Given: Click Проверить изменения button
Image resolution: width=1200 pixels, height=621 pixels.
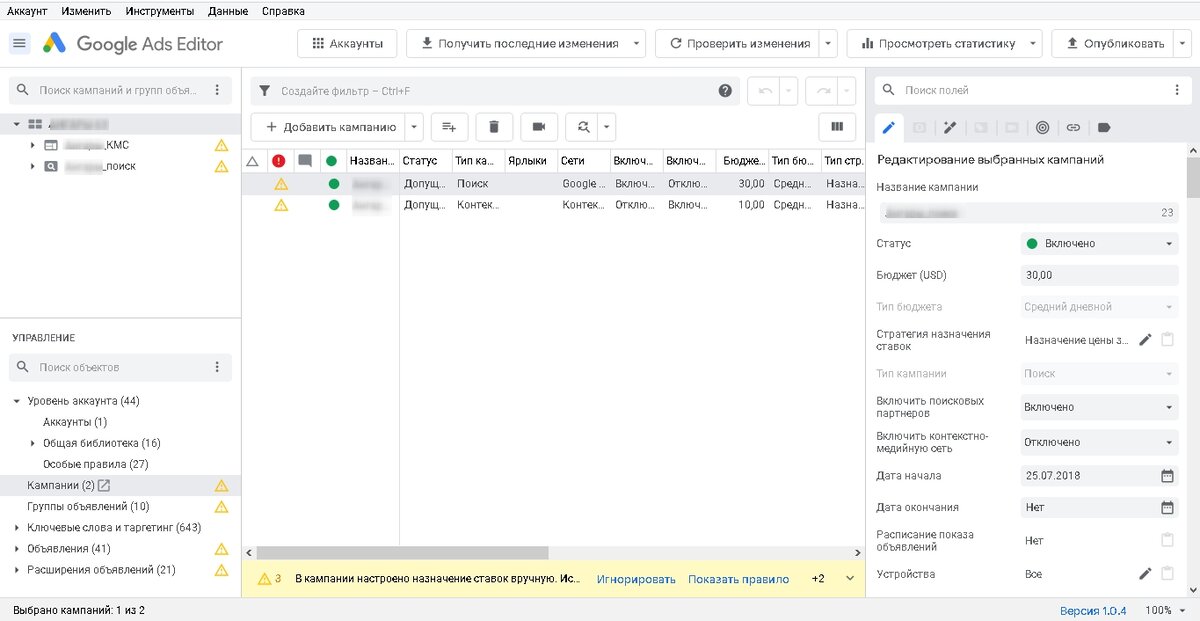Looking at the screenshot, I should point(738,44).
